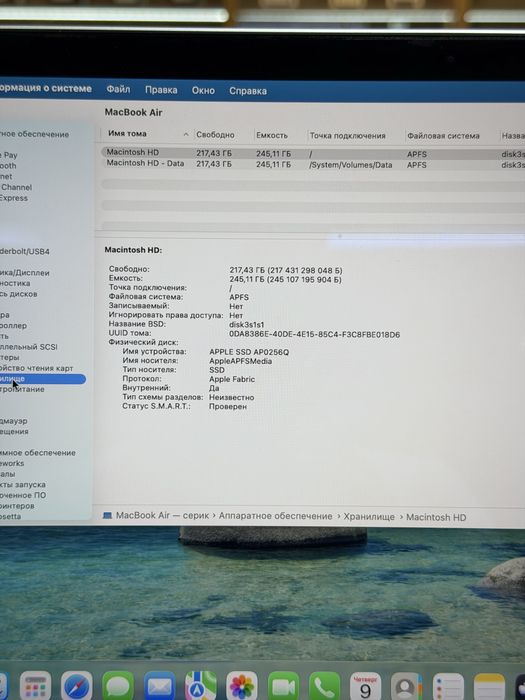Select the Macintosh HD - Data row

point(312,164)
